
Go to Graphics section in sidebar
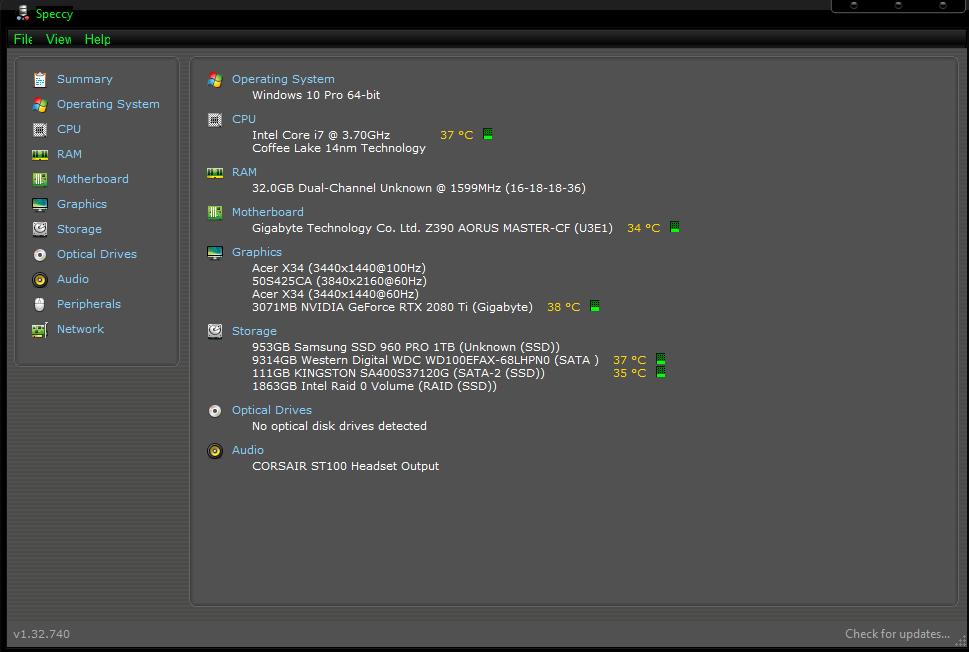[82, 204]
